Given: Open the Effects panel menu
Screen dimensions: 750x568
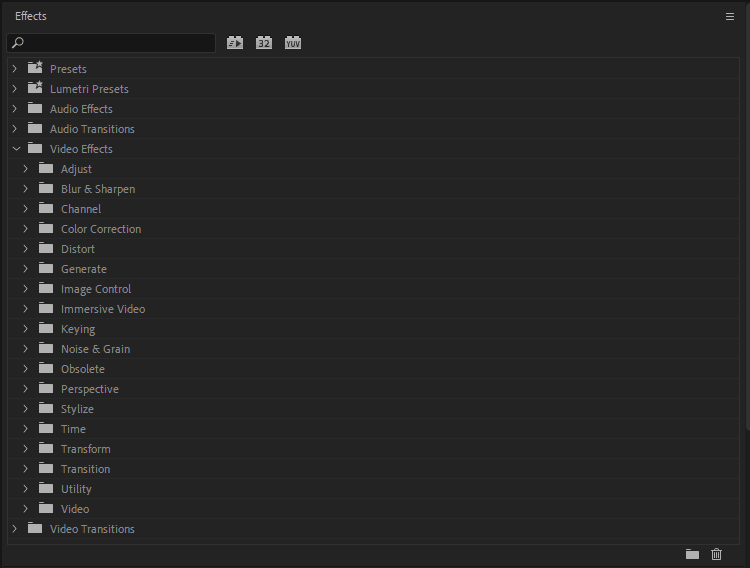Looking at the screenshot, I should [729, 16].
